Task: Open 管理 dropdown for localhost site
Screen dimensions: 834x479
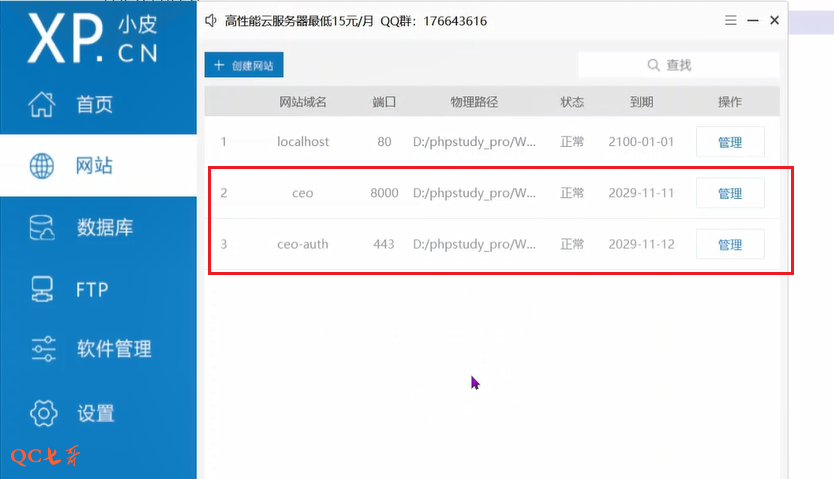Action: [x=730, y=142]
